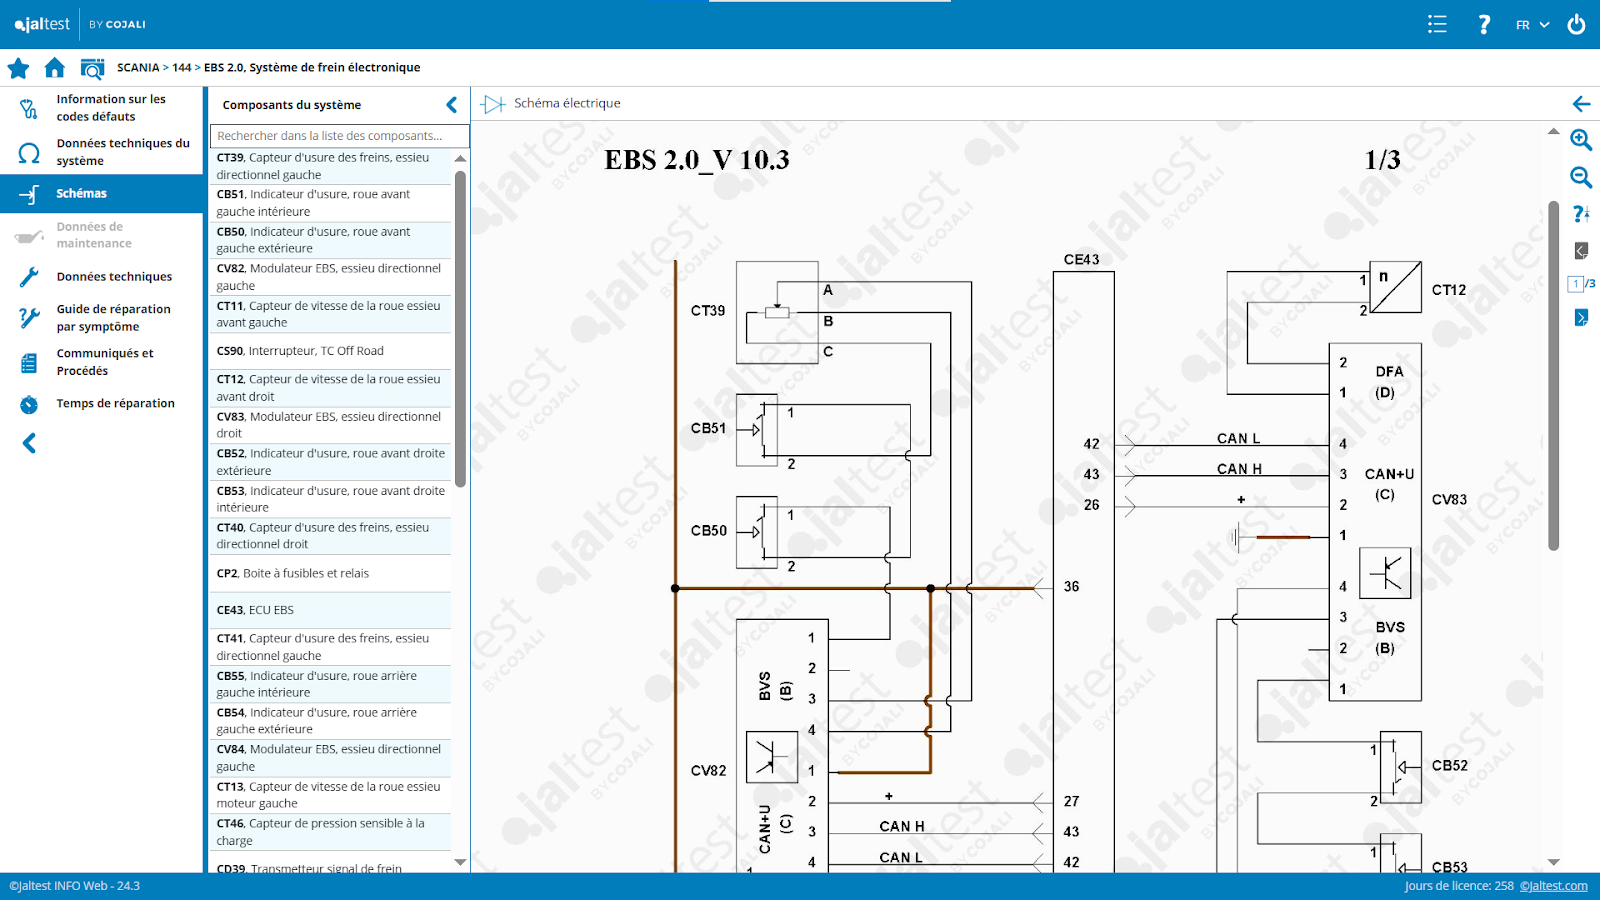Open the FR language dropdown
Image resolution: width=1600 pixels, height=900 pixels.
(x=1532, y=25)
